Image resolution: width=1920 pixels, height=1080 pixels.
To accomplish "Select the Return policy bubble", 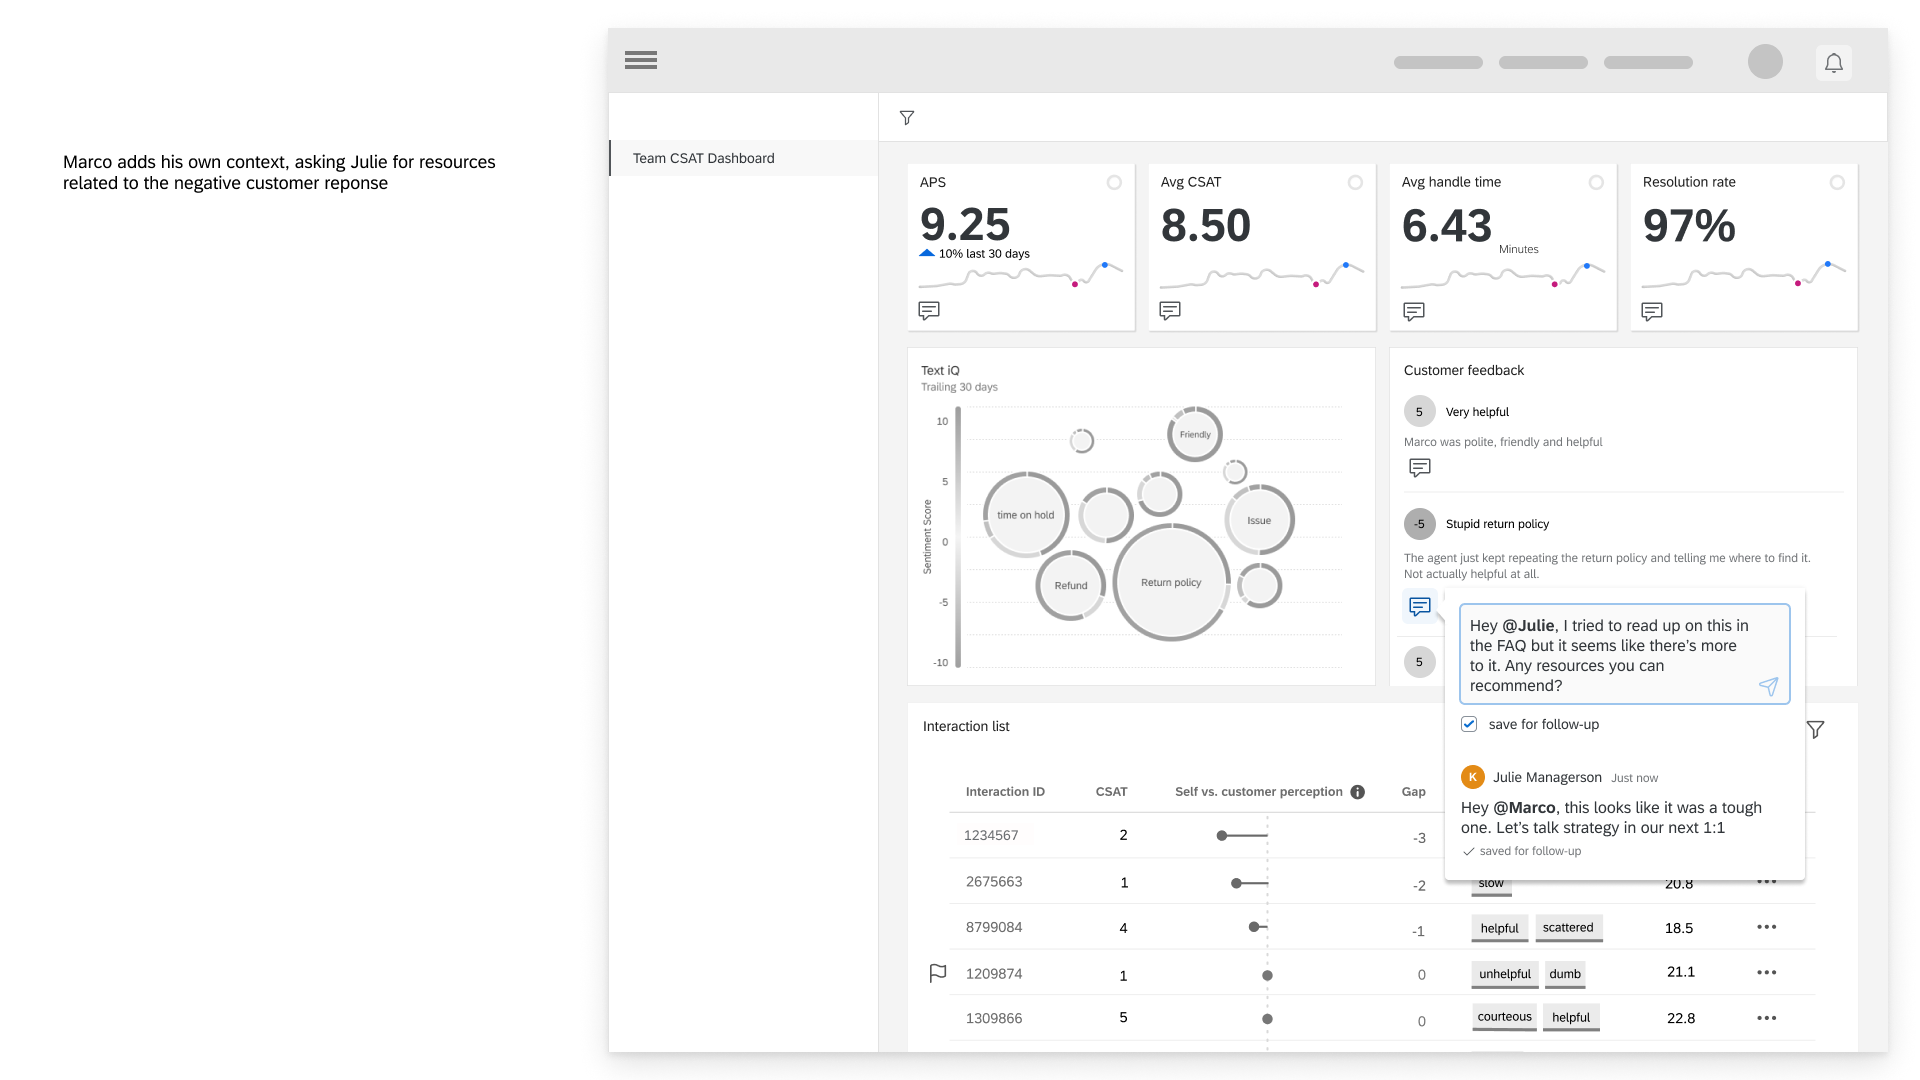I will (x=1171, y=582).
